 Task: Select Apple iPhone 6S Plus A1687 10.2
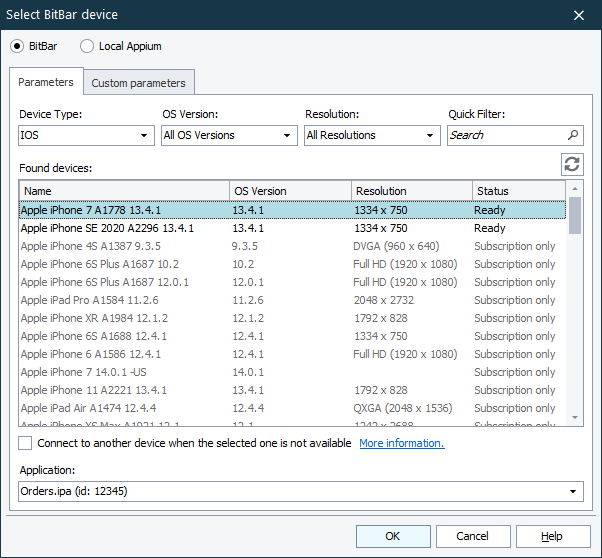(x=293, y=264)
